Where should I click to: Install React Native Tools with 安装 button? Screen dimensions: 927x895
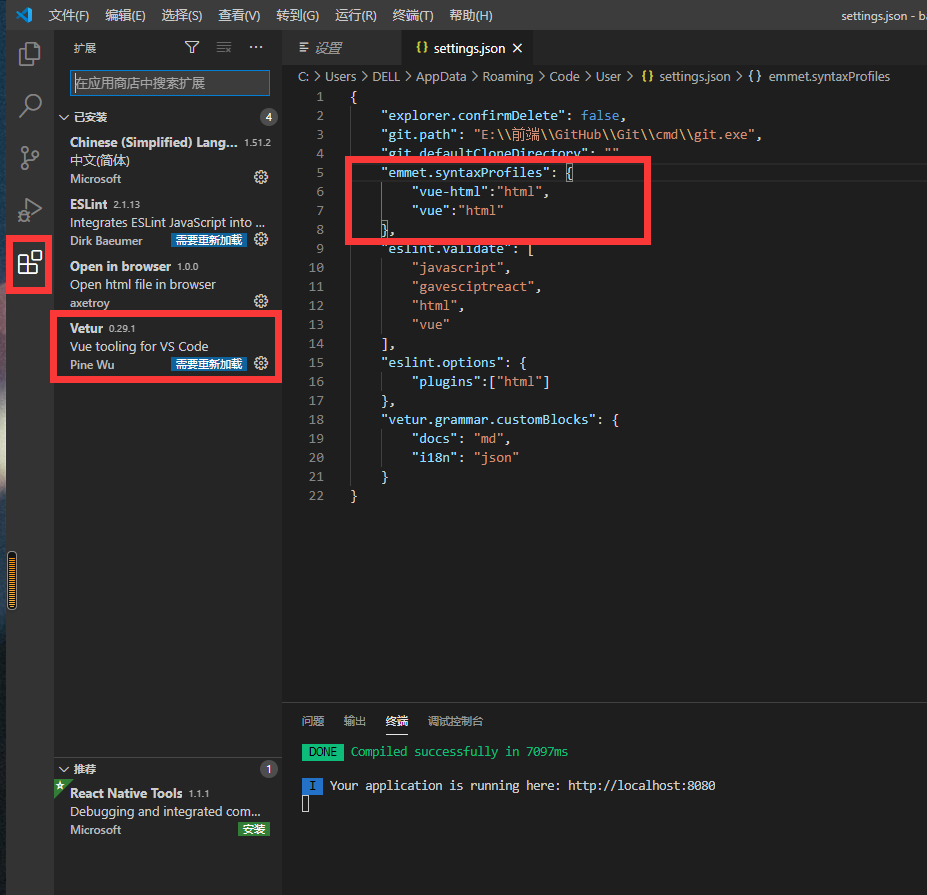[254, 829]
